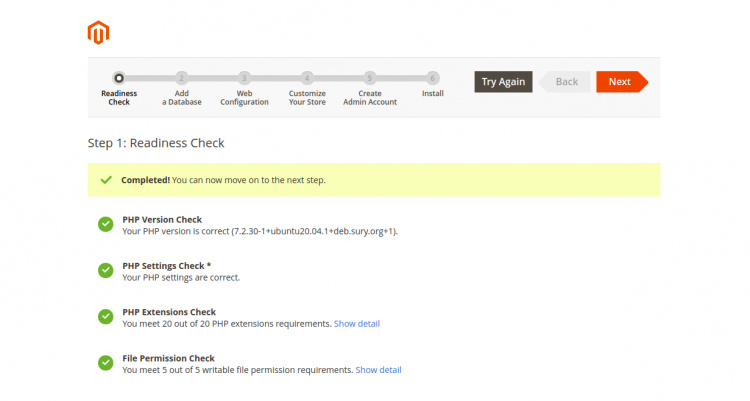The height and width of the screenshot is (401, 750).
Task: Go to step 2 Add a Database
Action: coord(181,77)
